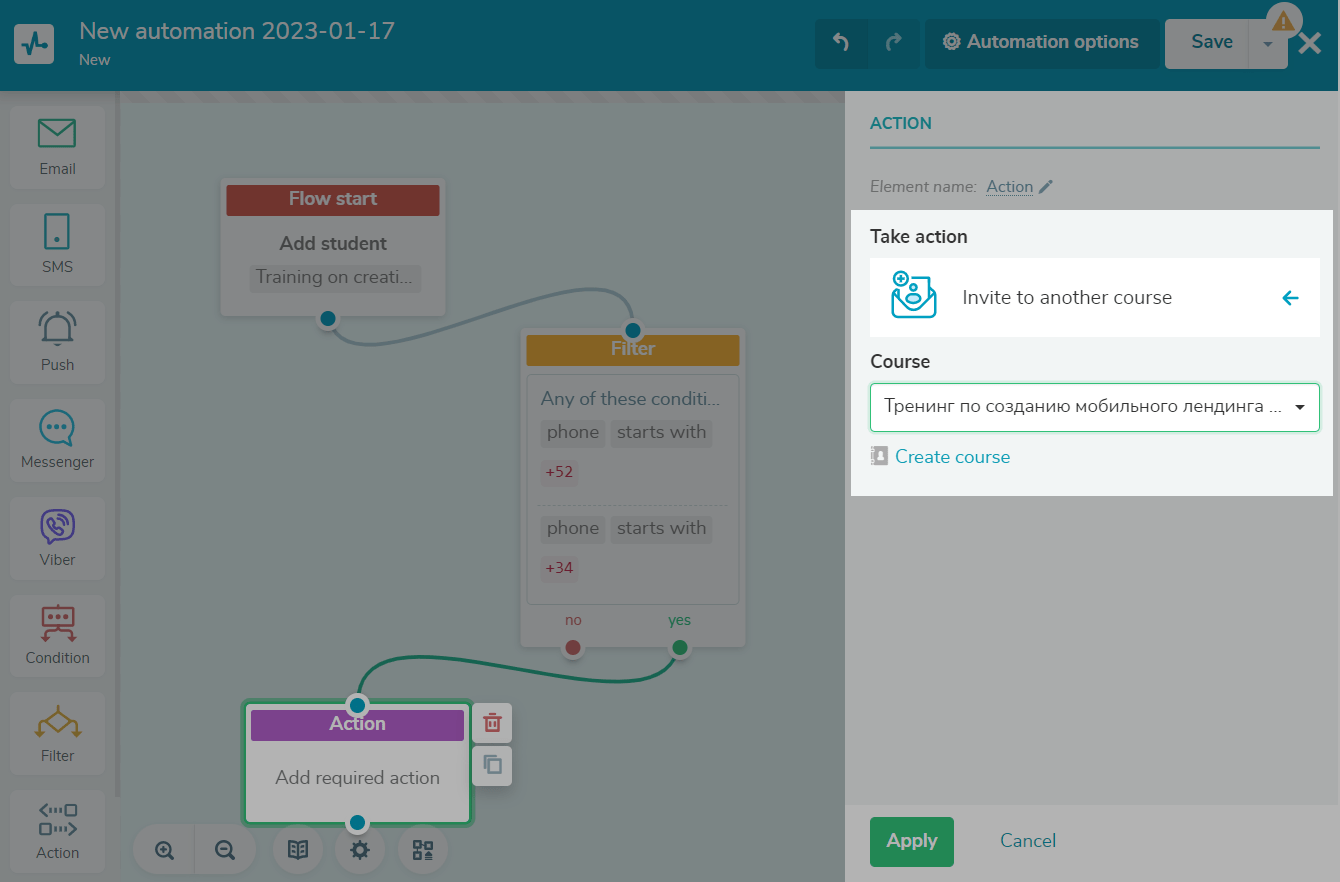Expand the Save button dropdown arrow
Viewport: 1340px width, 882px height.
pos(1268,44)
